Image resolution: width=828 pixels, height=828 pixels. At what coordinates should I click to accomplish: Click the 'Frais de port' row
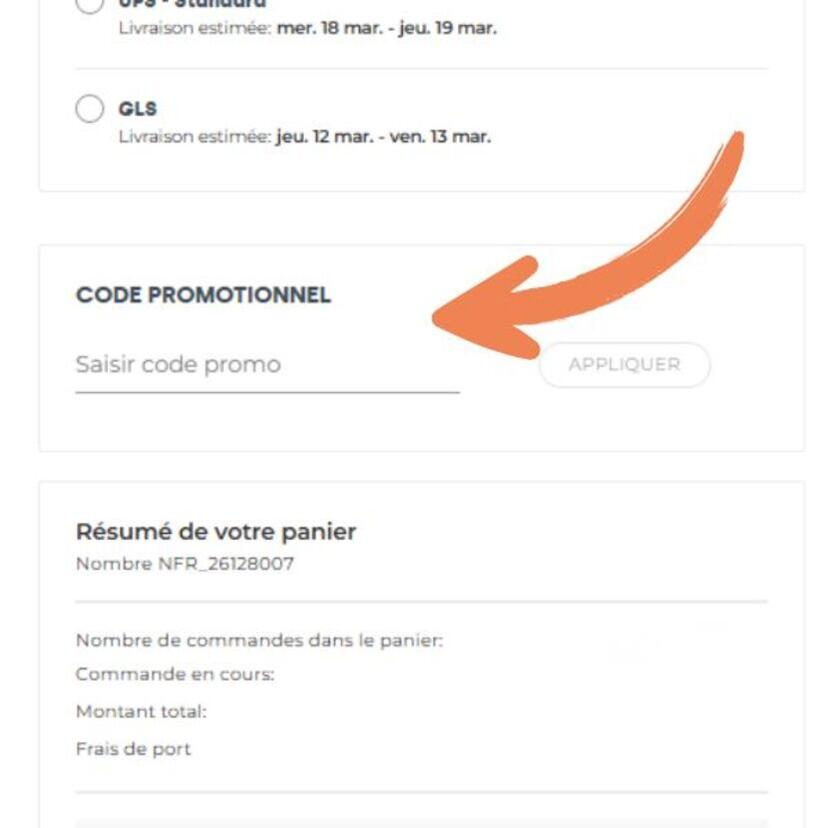[133, 749]
